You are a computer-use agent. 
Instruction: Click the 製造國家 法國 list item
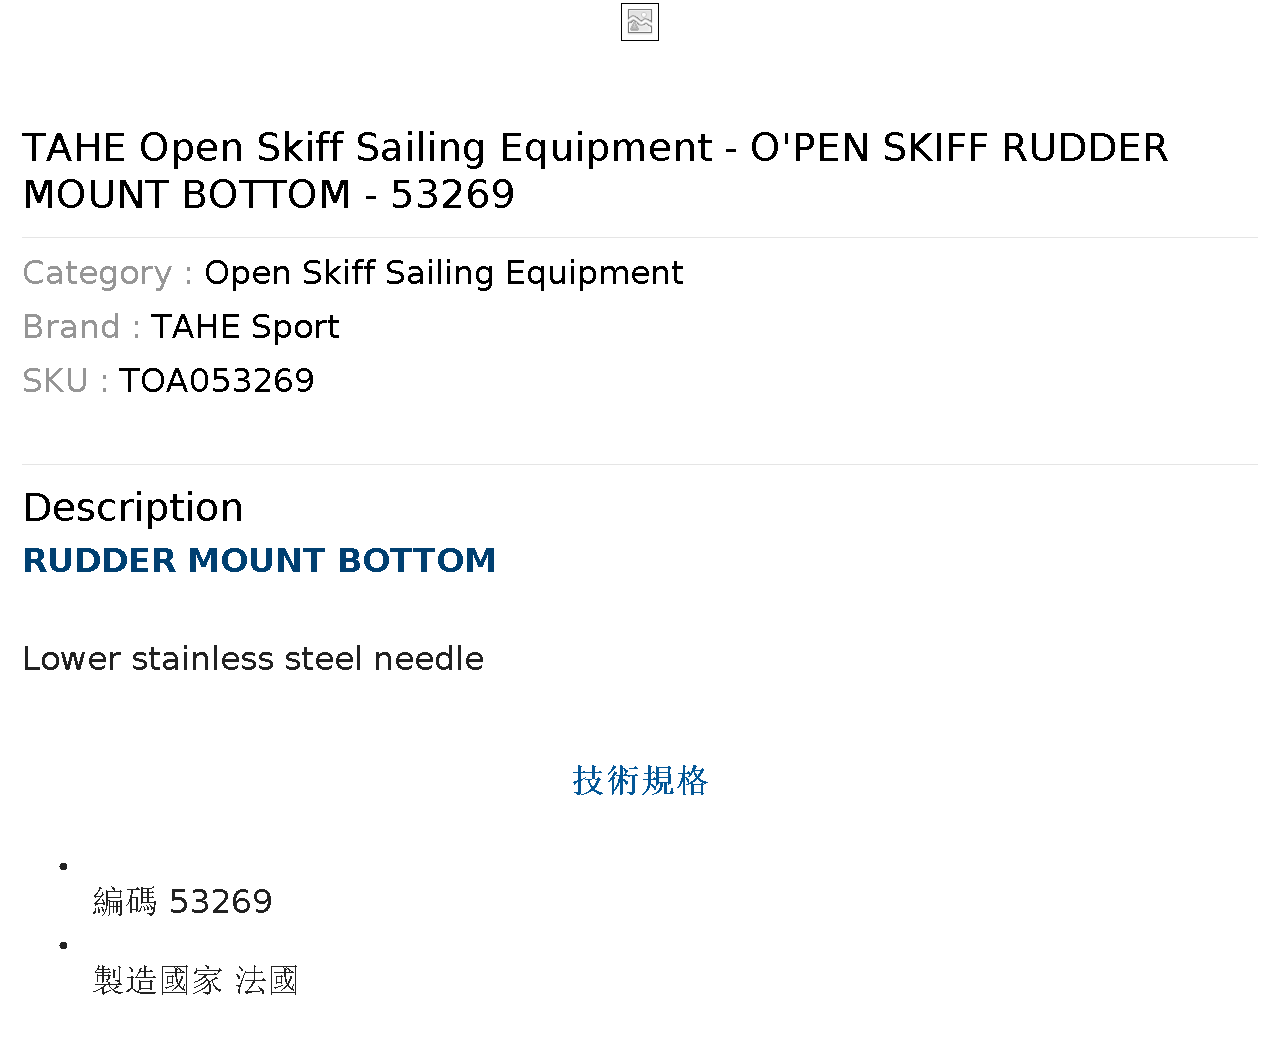coord(196,981)
